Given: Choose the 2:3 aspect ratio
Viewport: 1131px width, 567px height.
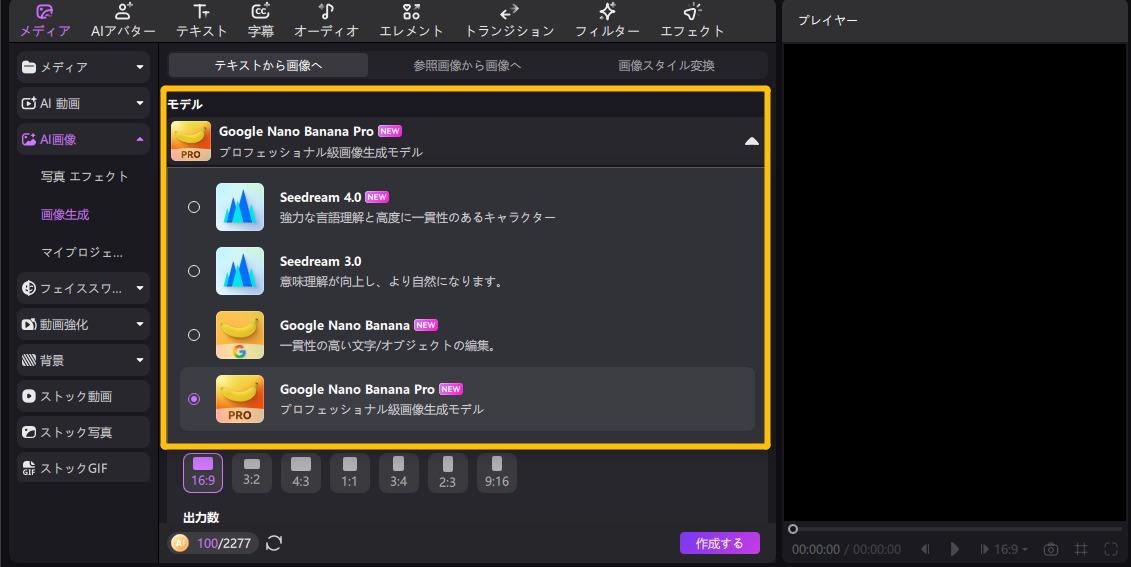Looking at the screenshot, I should click(448, 472).
